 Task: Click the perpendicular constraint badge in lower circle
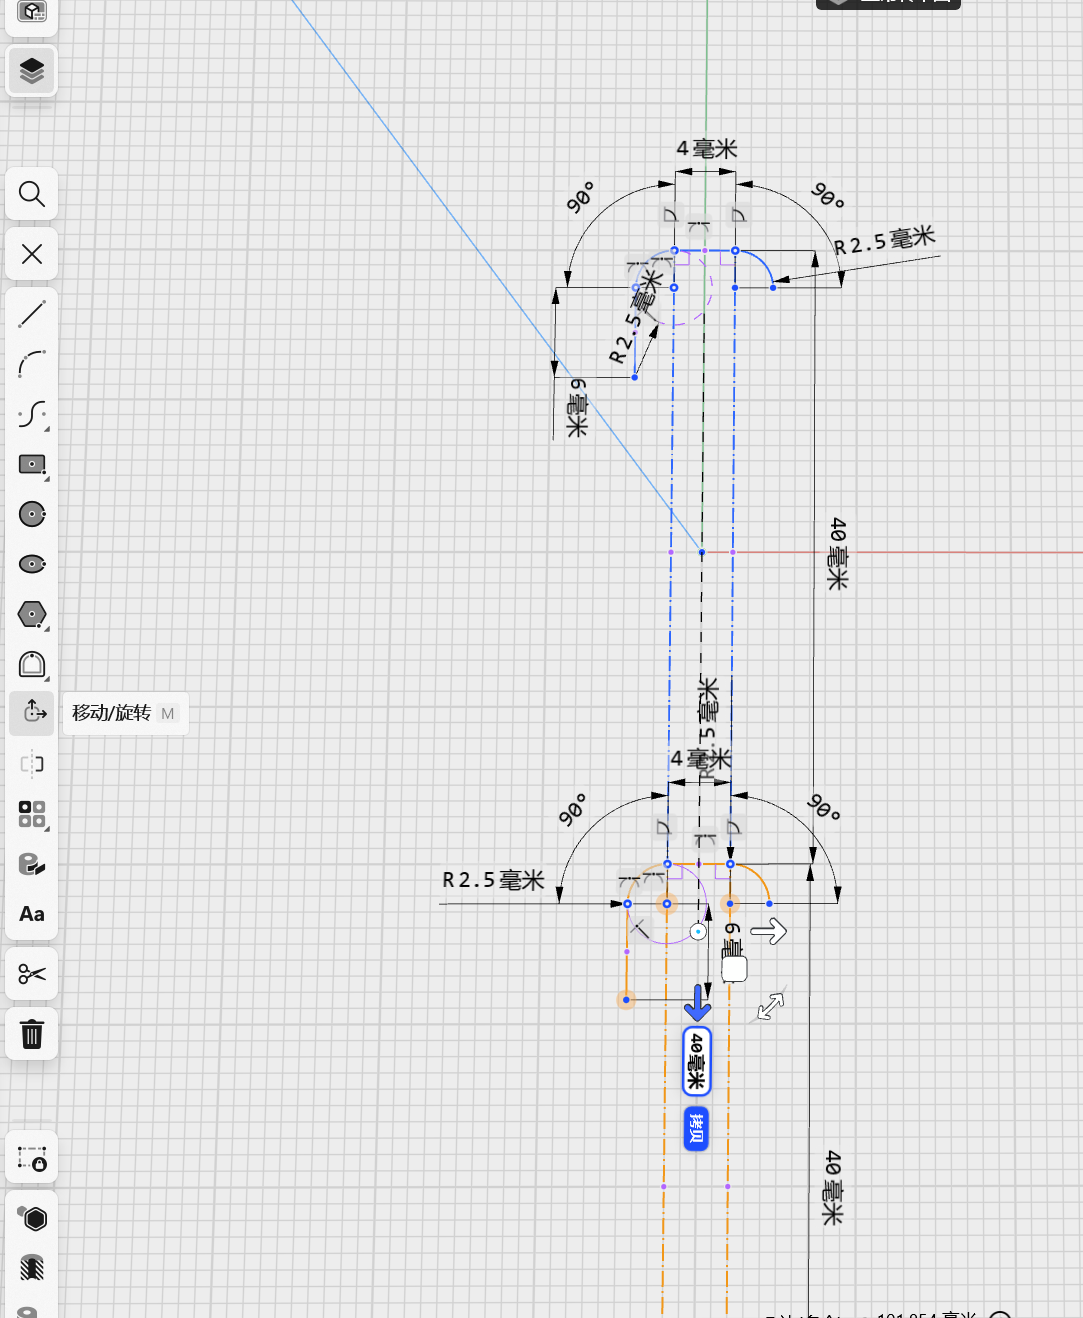coord(640,930)
